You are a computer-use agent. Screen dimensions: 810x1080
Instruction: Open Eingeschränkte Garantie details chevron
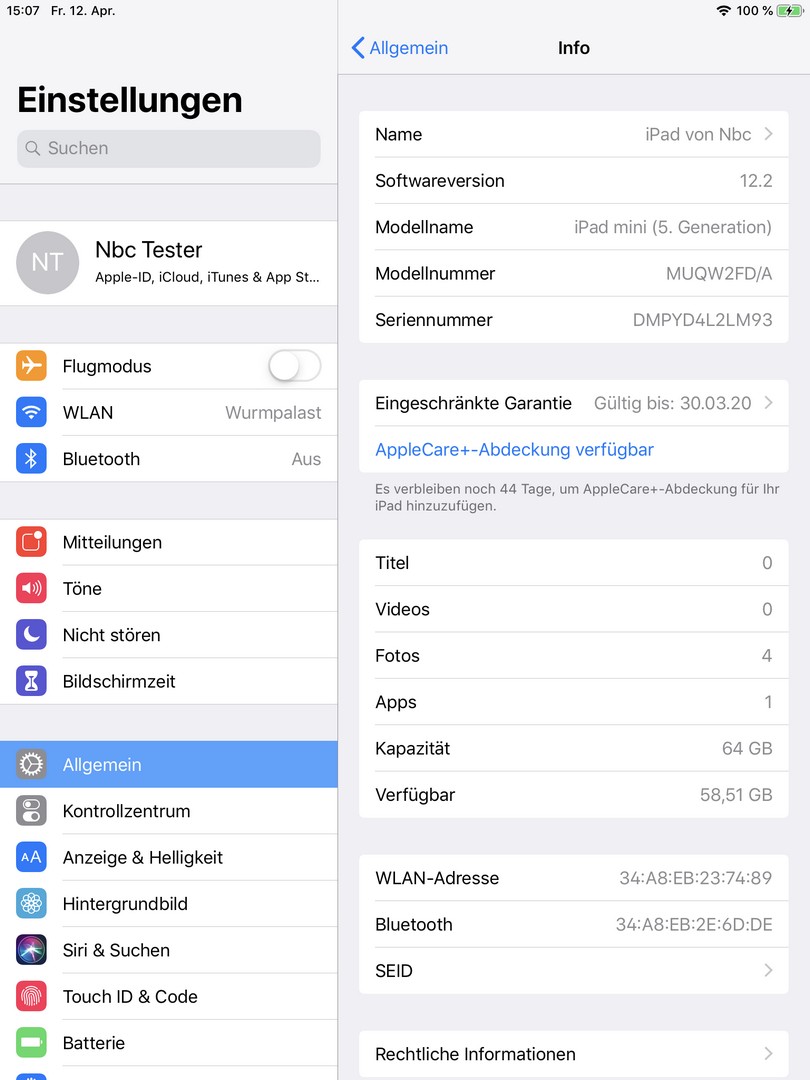tap(769, 402)
